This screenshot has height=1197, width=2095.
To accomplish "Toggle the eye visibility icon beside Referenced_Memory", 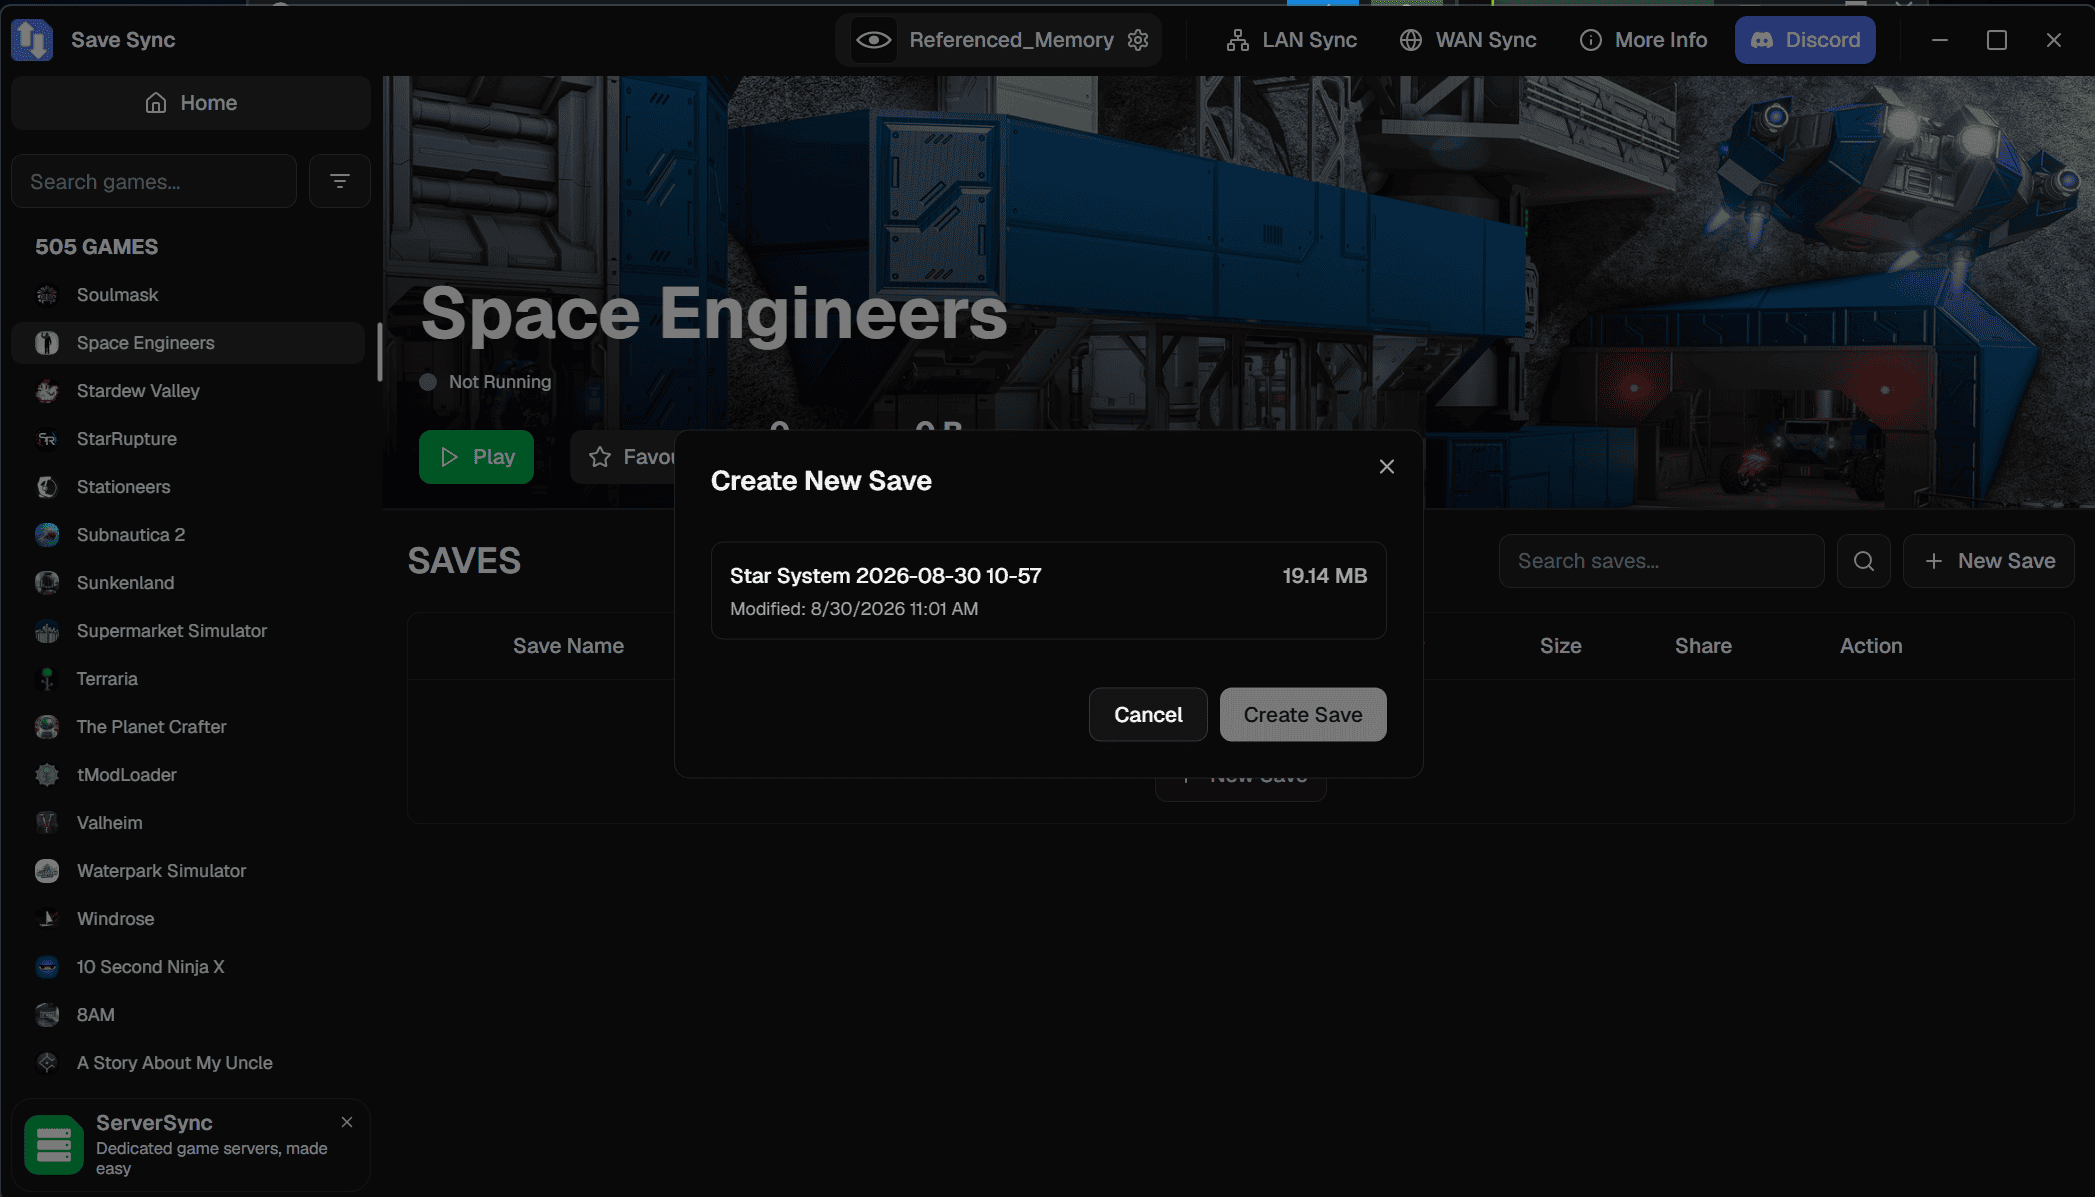I will tap(873, 40).
